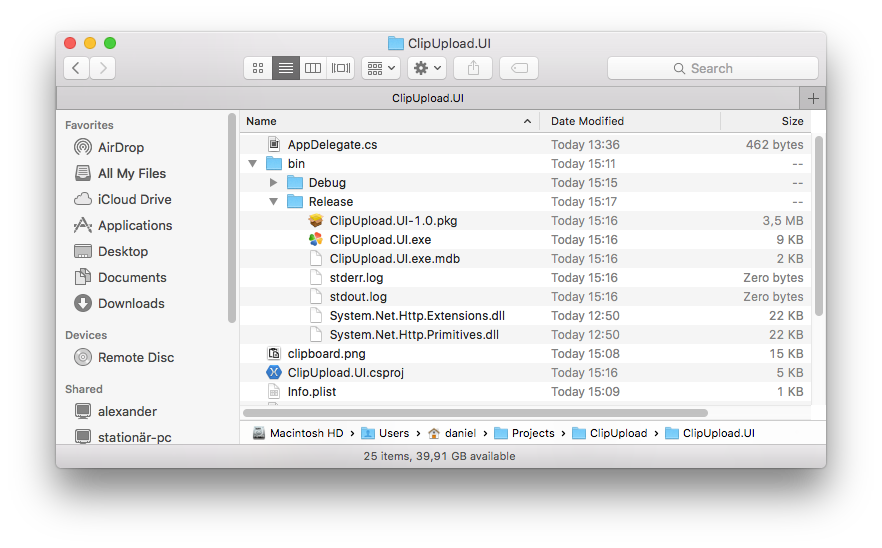Open iCloud Drive in sidebar
The image size is (882, 548).
tap(123, 199)
